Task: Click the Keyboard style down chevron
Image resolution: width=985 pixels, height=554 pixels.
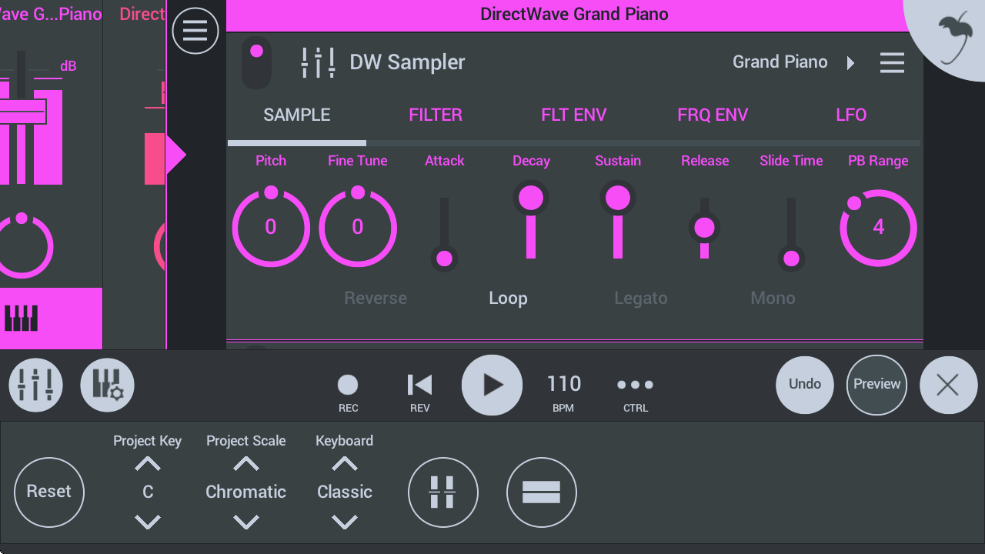Action: tap(344, 521)
